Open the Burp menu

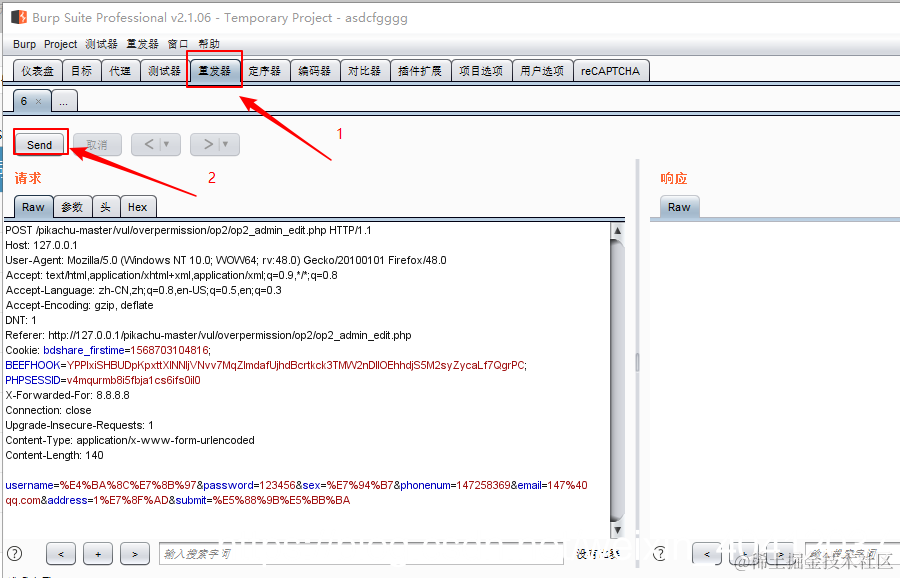click(x=24, y=44)
